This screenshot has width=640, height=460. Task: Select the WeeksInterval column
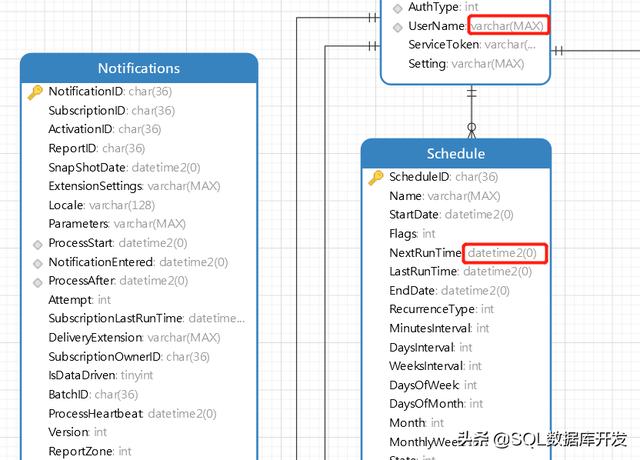436,366
